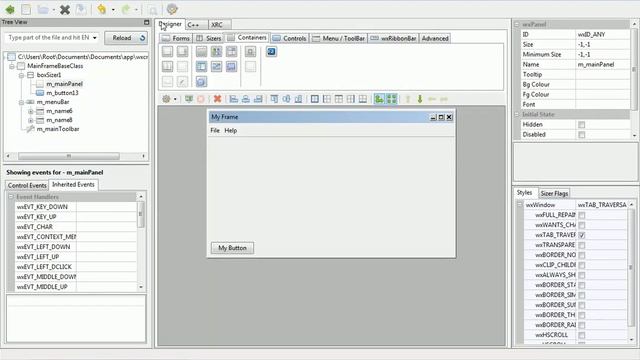Switch to the C++ tab

point(193,25)
